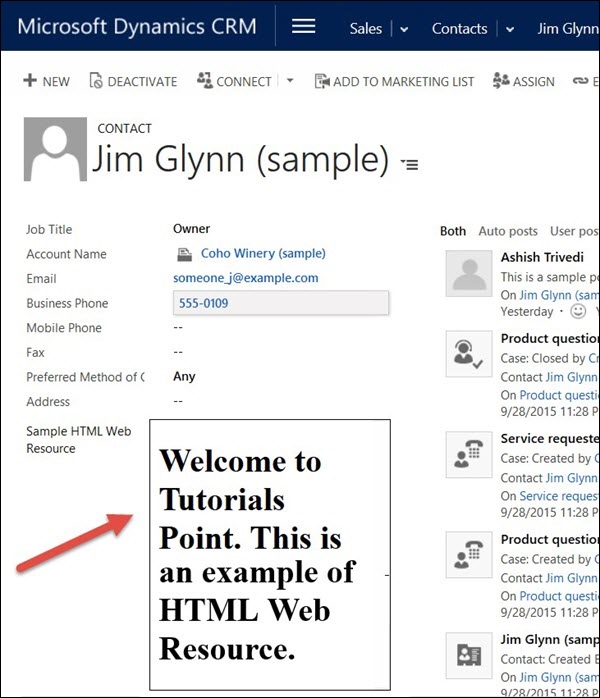Open the CONNECT dropdown arrow

[290, 81]
